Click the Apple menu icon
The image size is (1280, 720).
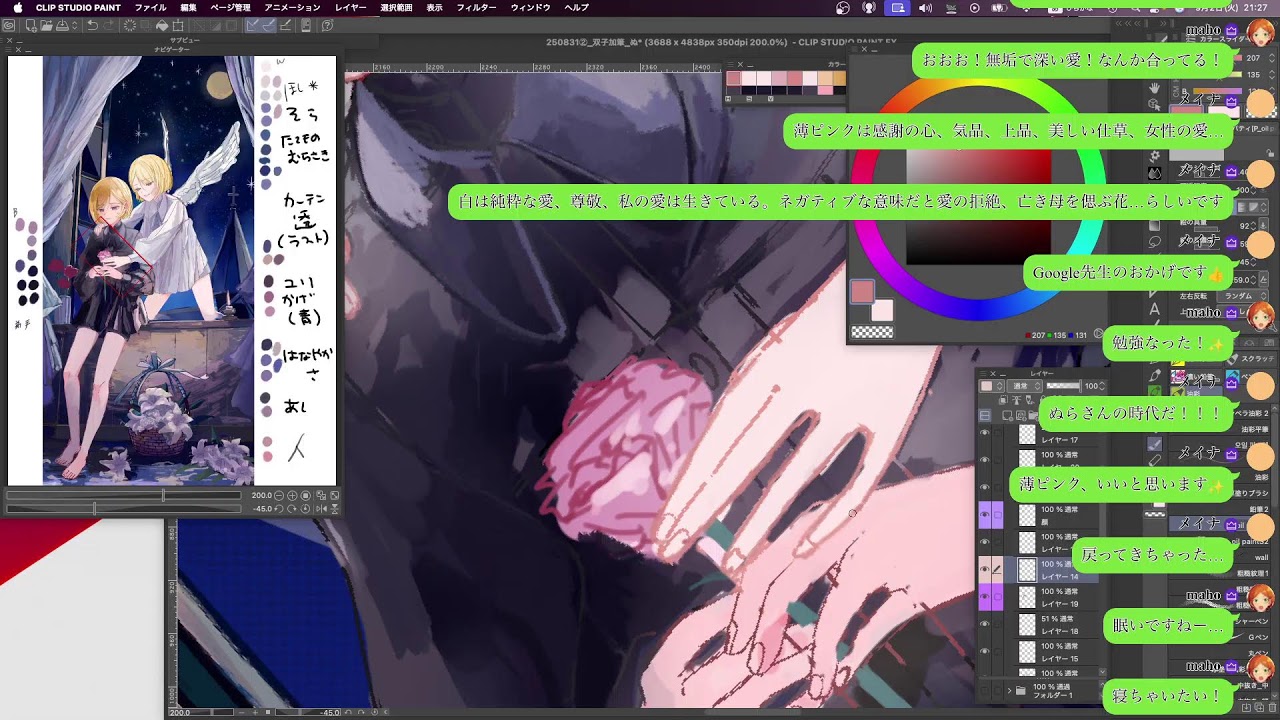pos(17,7)
